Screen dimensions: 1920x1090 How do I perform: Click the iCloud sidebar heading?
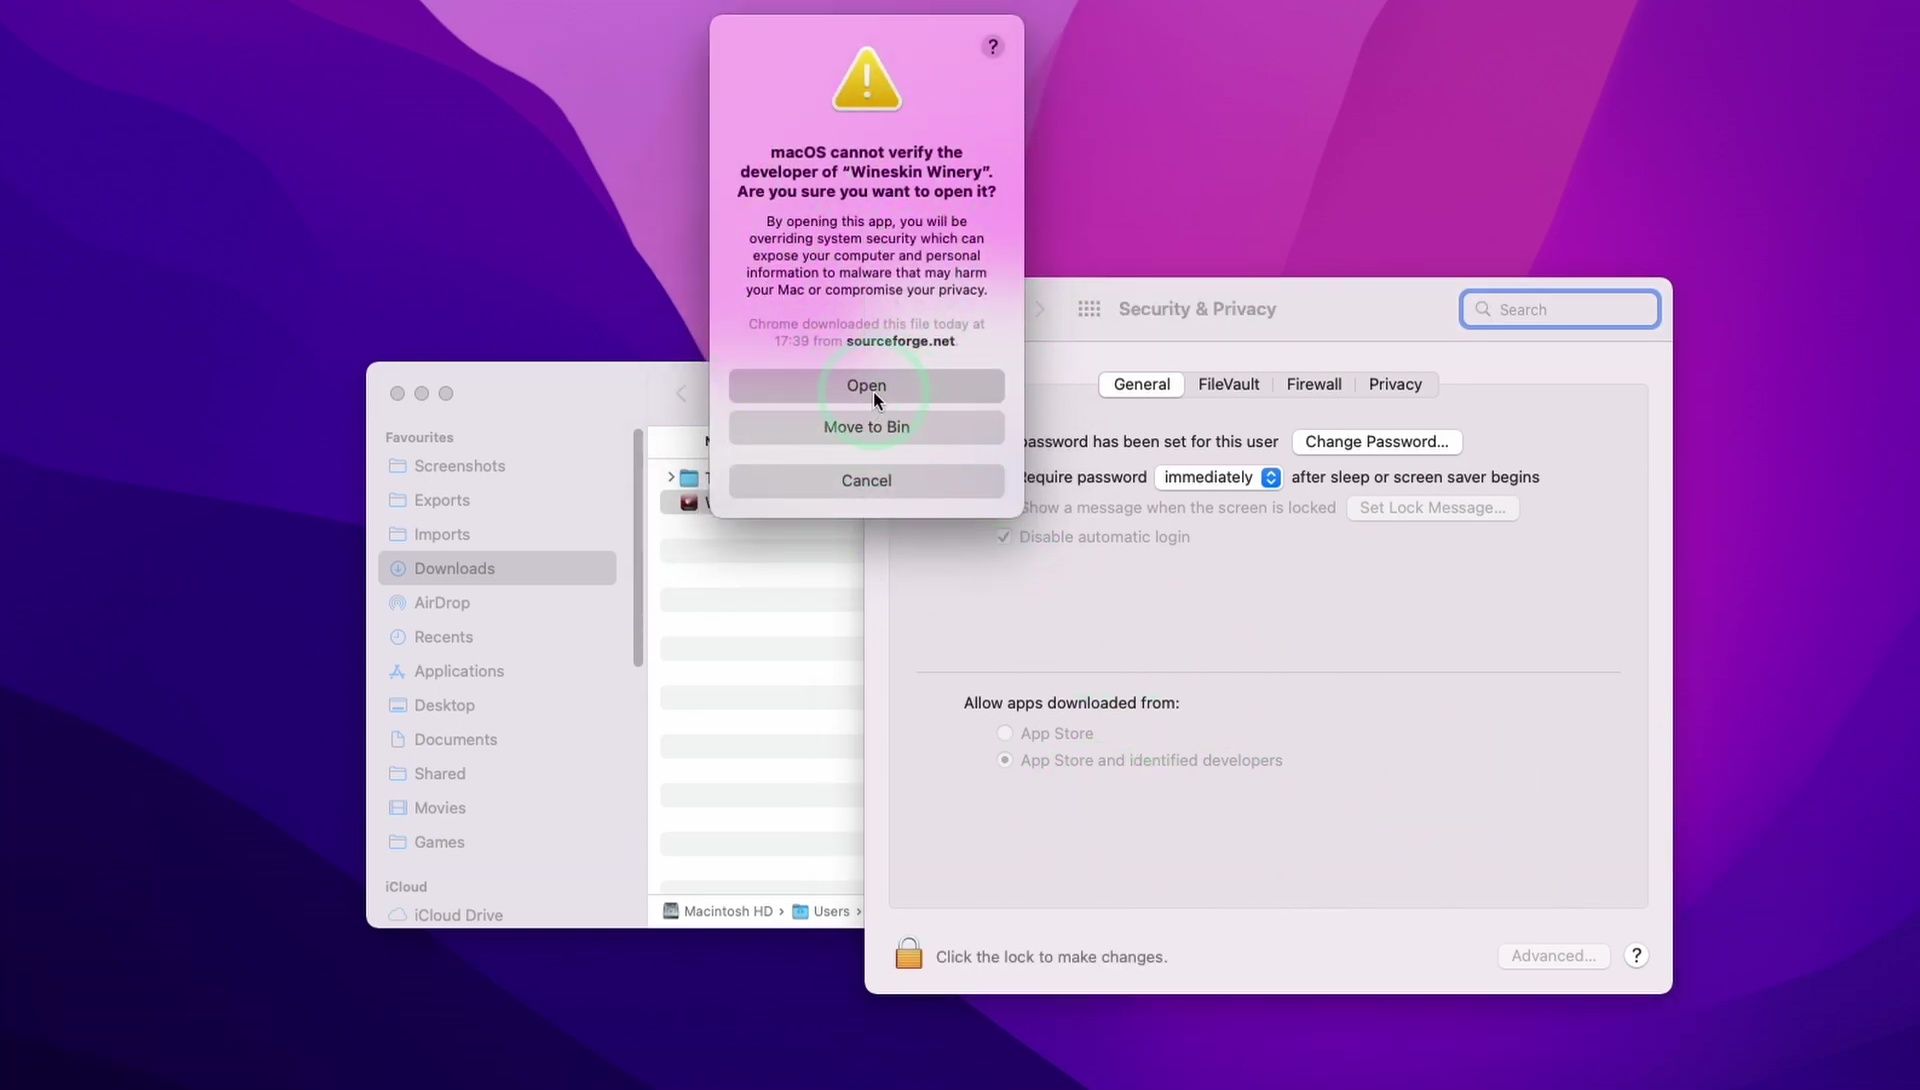pyautogui.click(x=406, y=887)
